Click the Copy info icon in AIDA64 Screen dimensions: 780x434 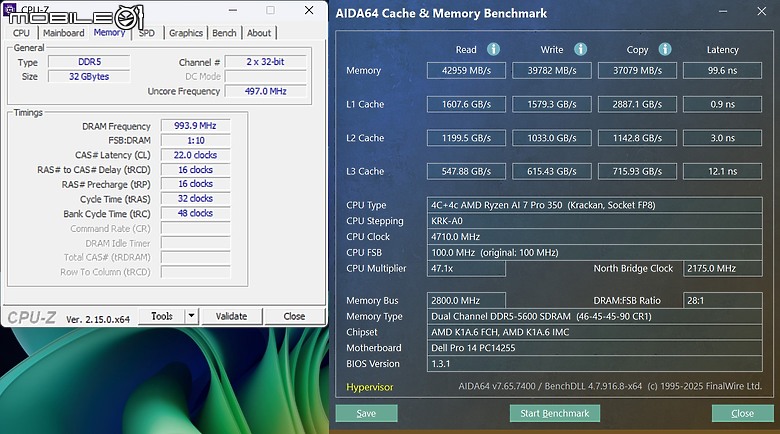coord(665,49)
